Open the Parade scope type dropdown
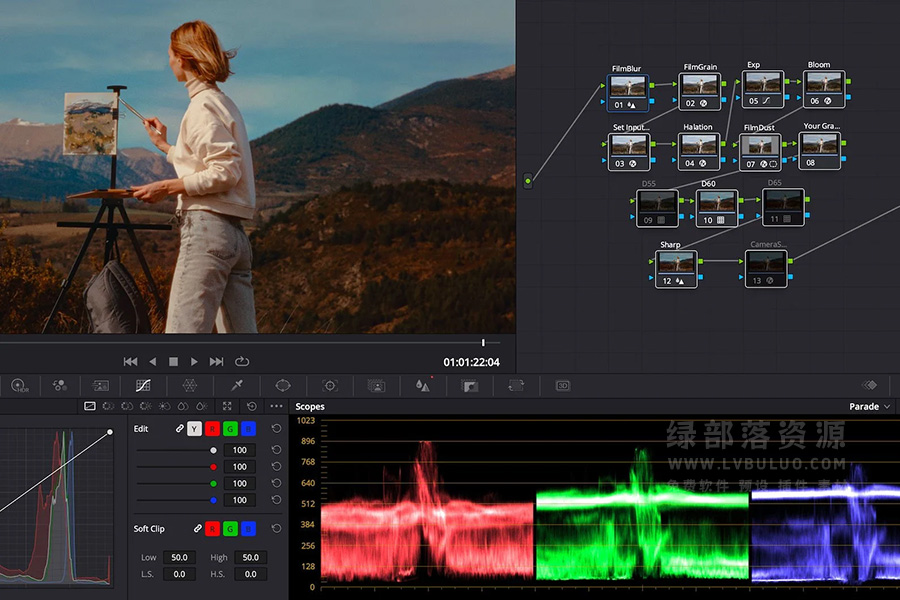This screenshot has width=900, height=600. (869, 407)
